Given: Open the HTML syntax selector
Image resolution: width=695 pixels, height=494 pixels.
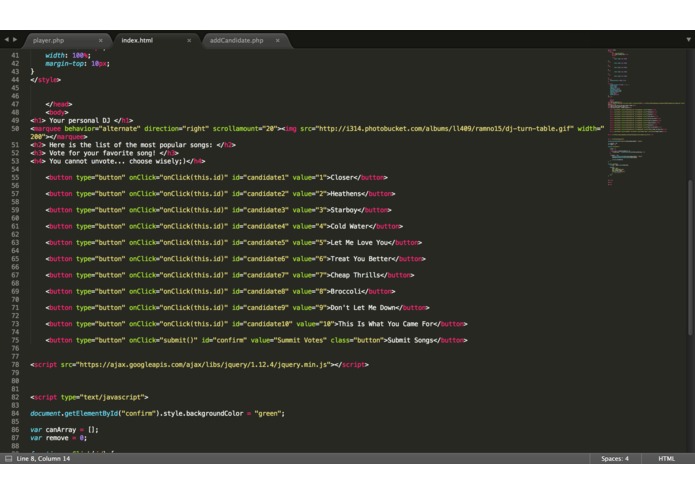Looking at the screenshot, I should point(666,459).
